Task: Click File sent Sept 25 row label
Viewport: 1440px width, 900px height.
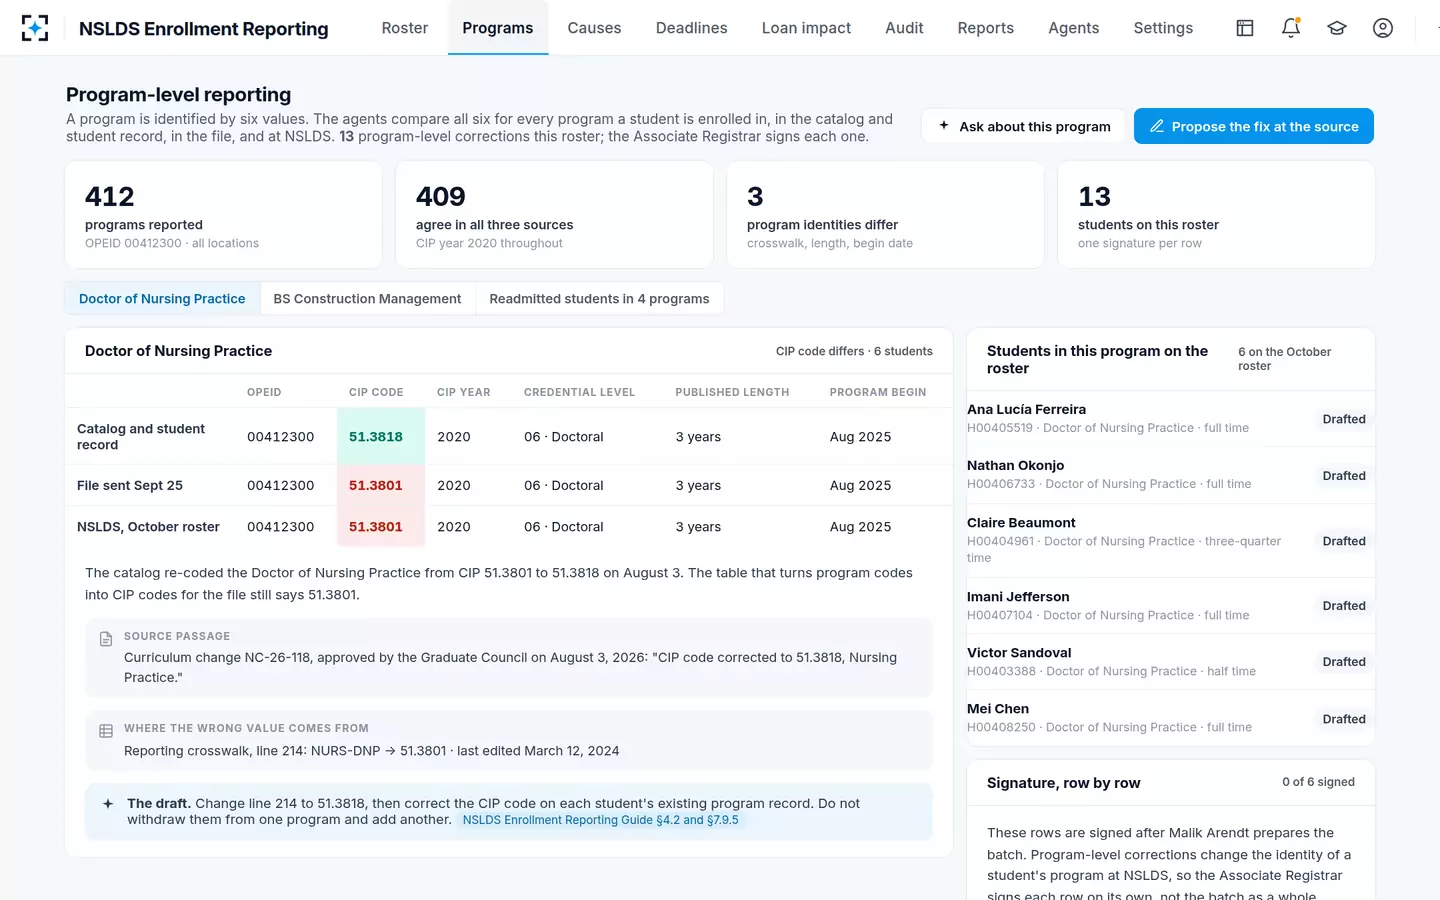Action: click(130, 486)
